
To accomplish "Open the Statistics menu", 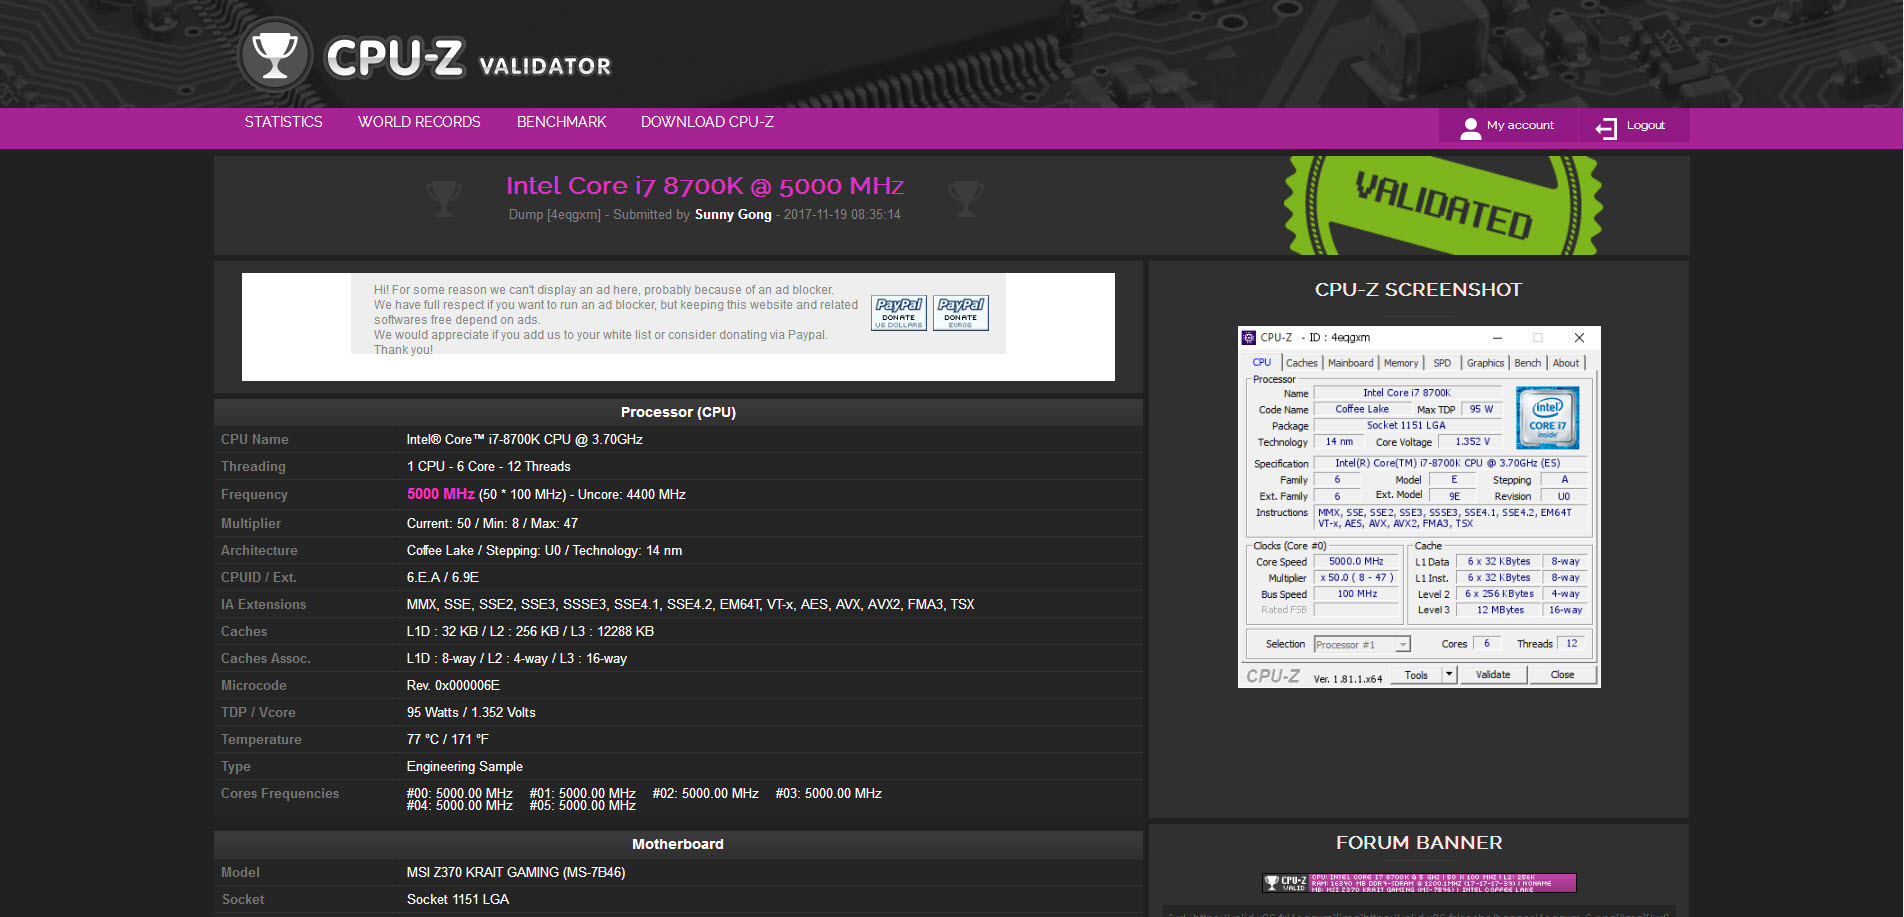I will (x=283, y=122).
